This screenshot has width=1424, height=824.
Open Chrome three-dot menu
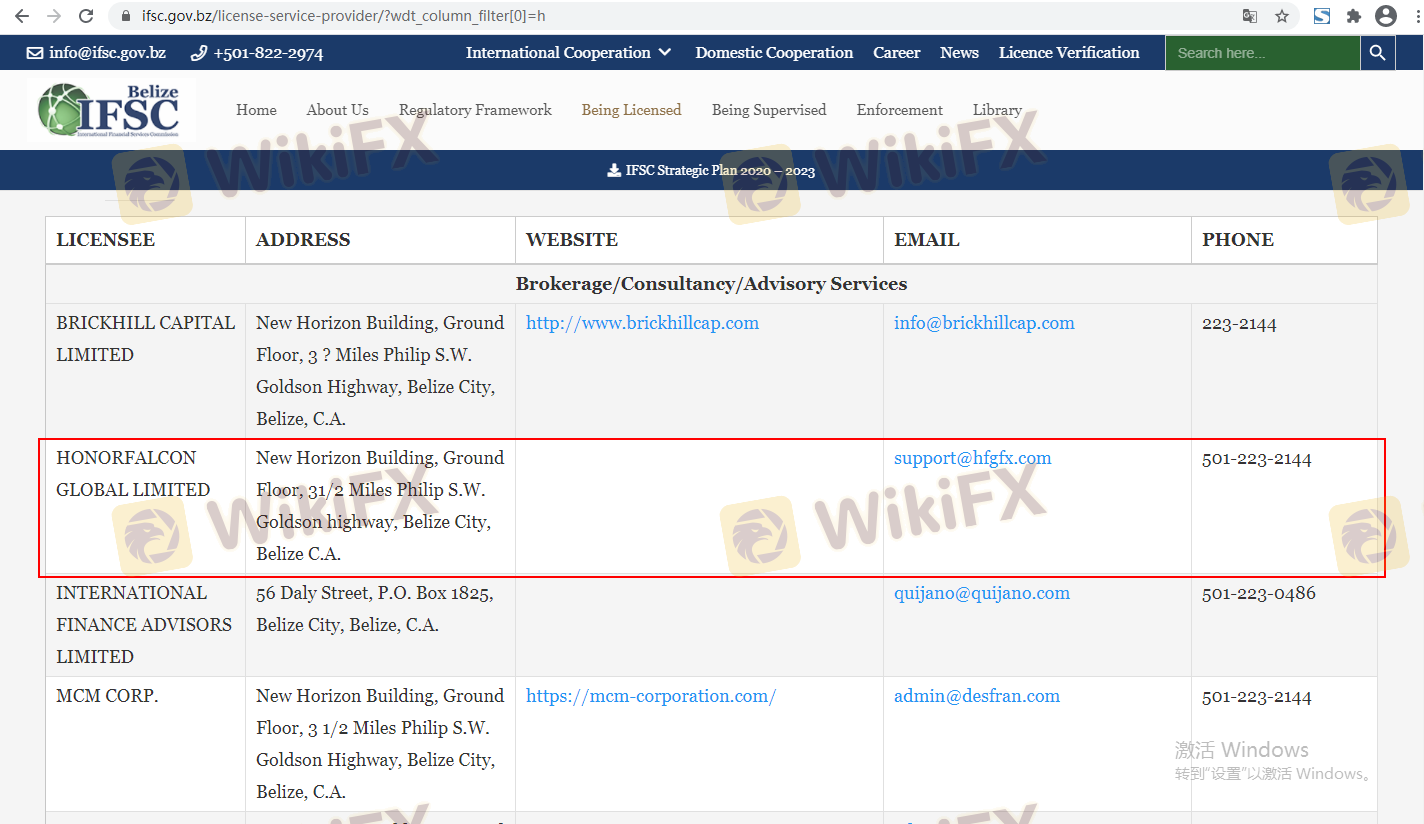[x=1414, y=16]
